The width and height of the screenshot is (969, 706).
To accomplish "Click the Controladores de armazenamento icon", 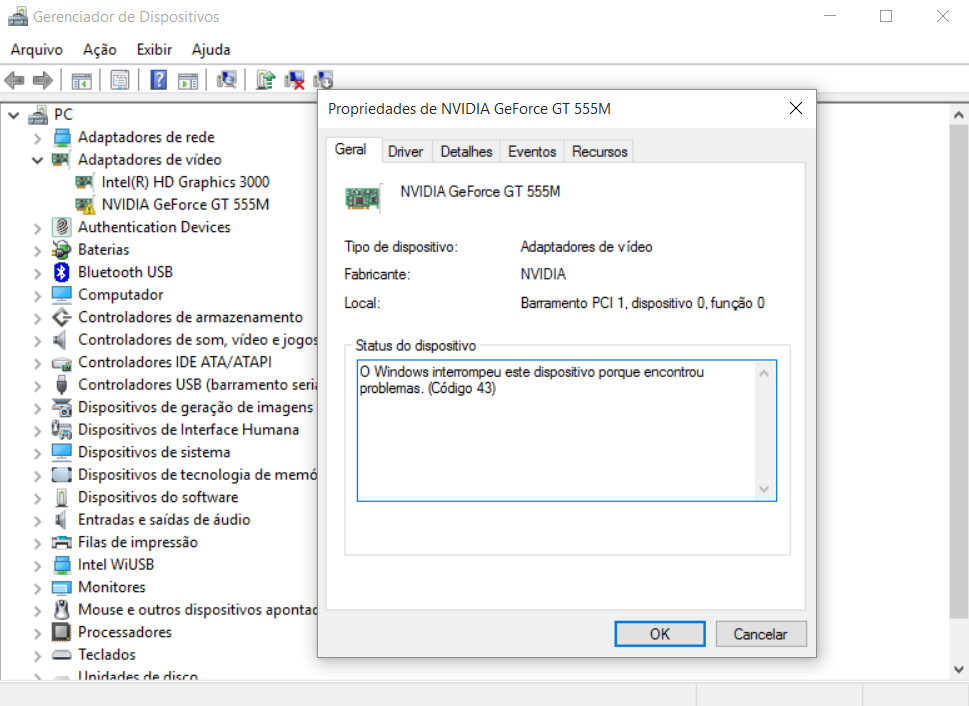I will [x=61, y=317].
